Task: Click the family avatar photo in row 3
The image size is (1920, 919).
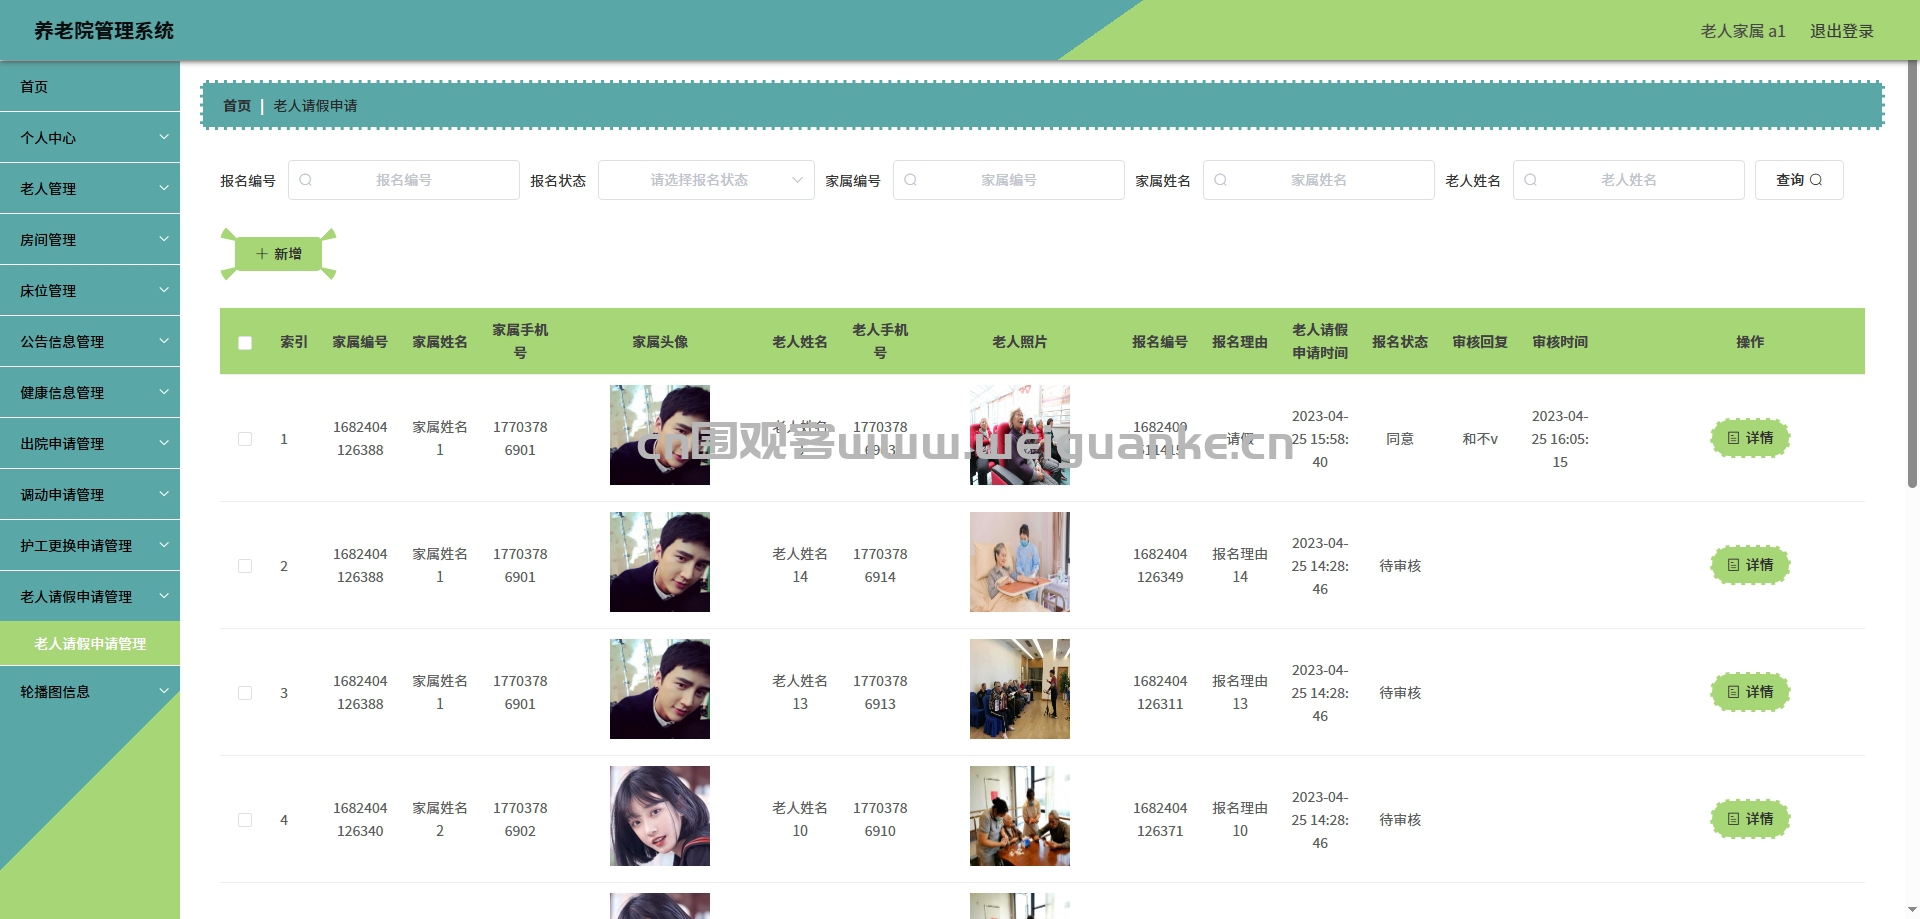Action: (660, 689)
